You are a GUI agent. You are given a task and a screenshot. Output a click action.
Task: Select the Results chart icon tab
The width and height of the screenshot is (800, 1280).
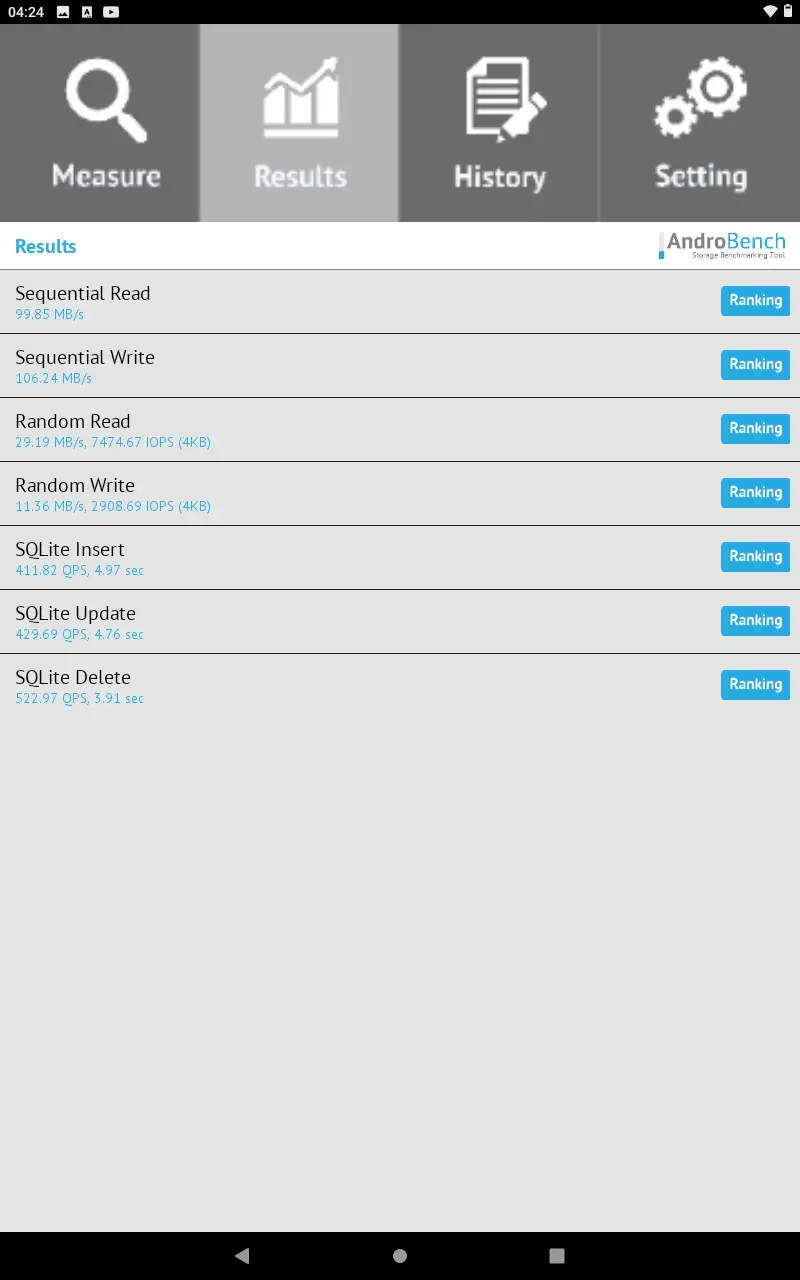click(300, 123)
